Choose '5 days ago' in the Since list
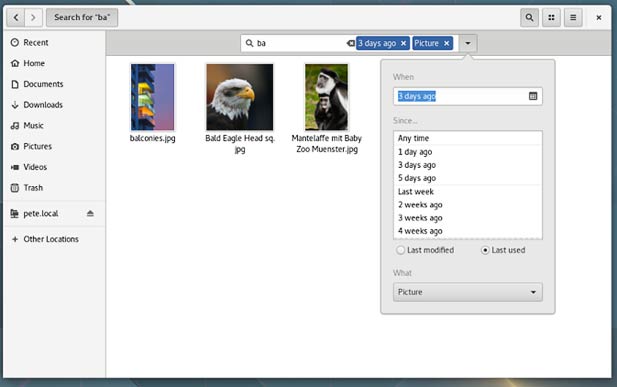The image size is (617, 387). pyautogui.click(x=467, y=178)
